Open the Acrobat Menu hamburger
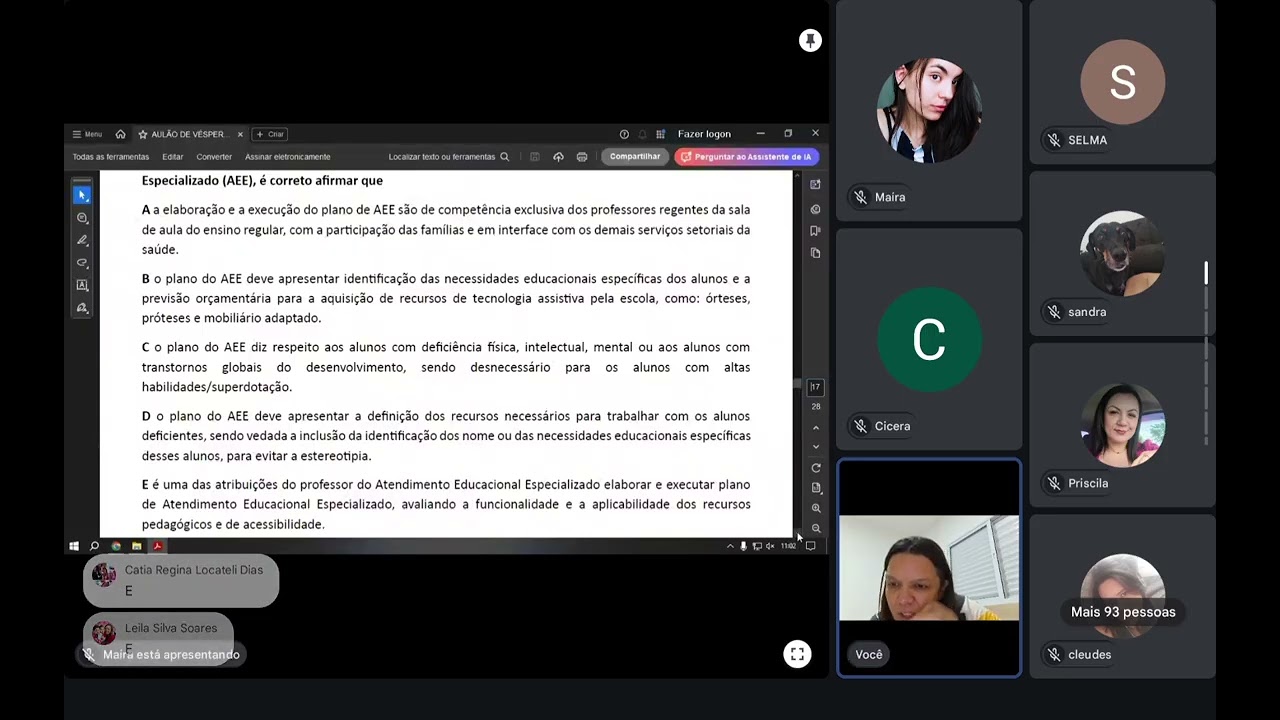This screenshot has height=720, width=1280. 87,134
